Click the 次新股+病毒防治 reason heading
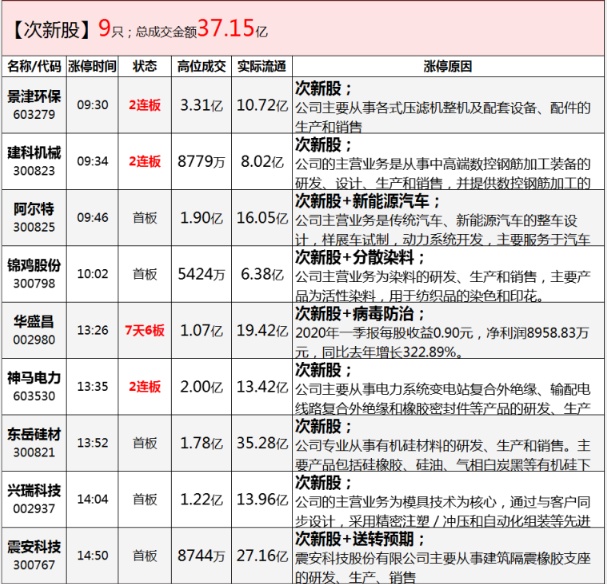The width and height of the screenshot is (607, 584). [x=360, y=313]
